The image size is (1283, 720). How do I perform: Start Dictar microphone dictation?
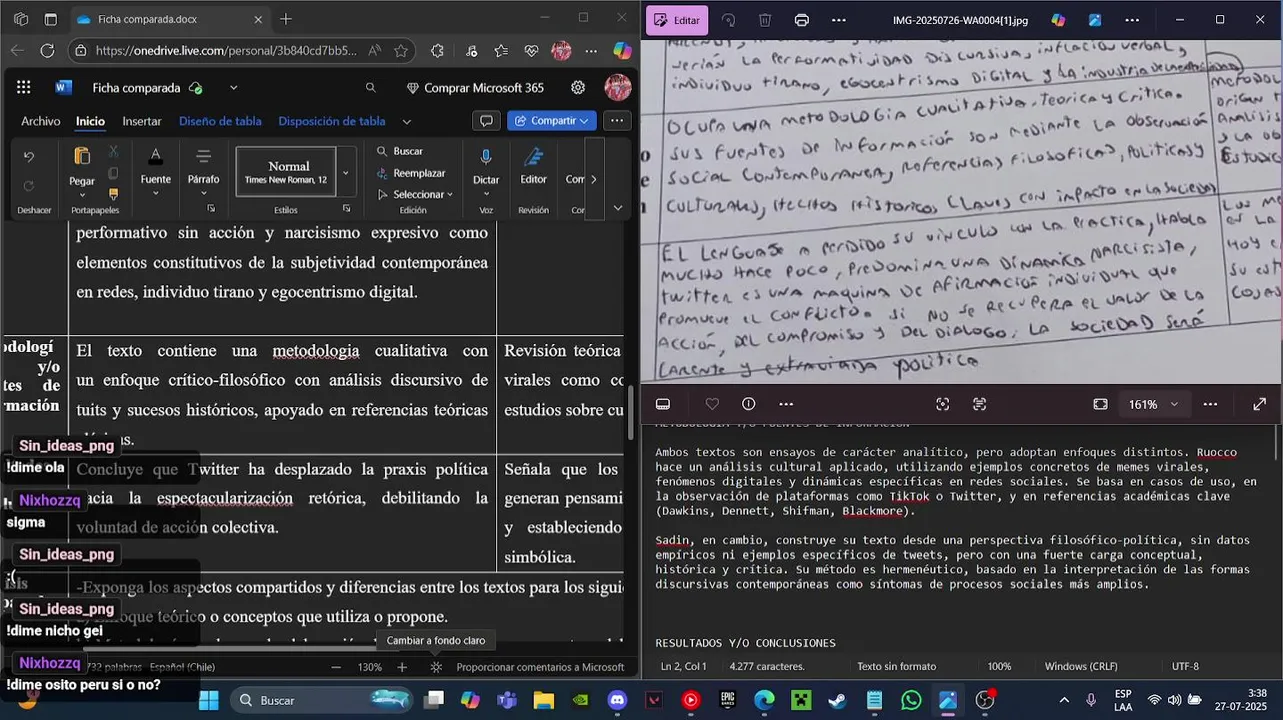[x=486, y=166]
